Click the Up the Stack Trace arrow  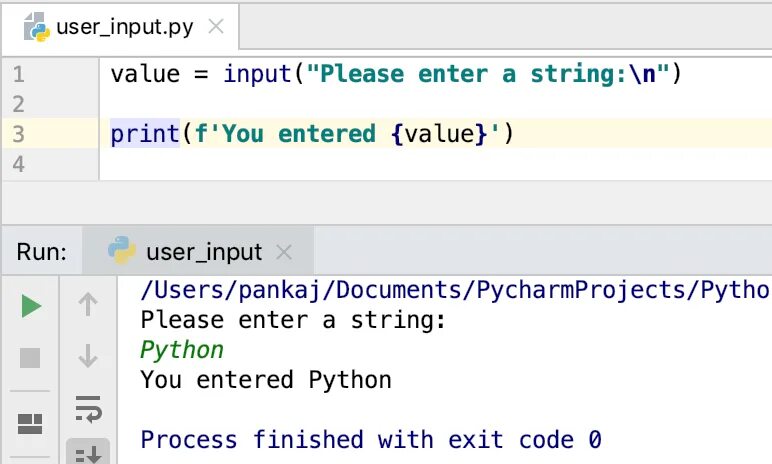tap(88, 305)
